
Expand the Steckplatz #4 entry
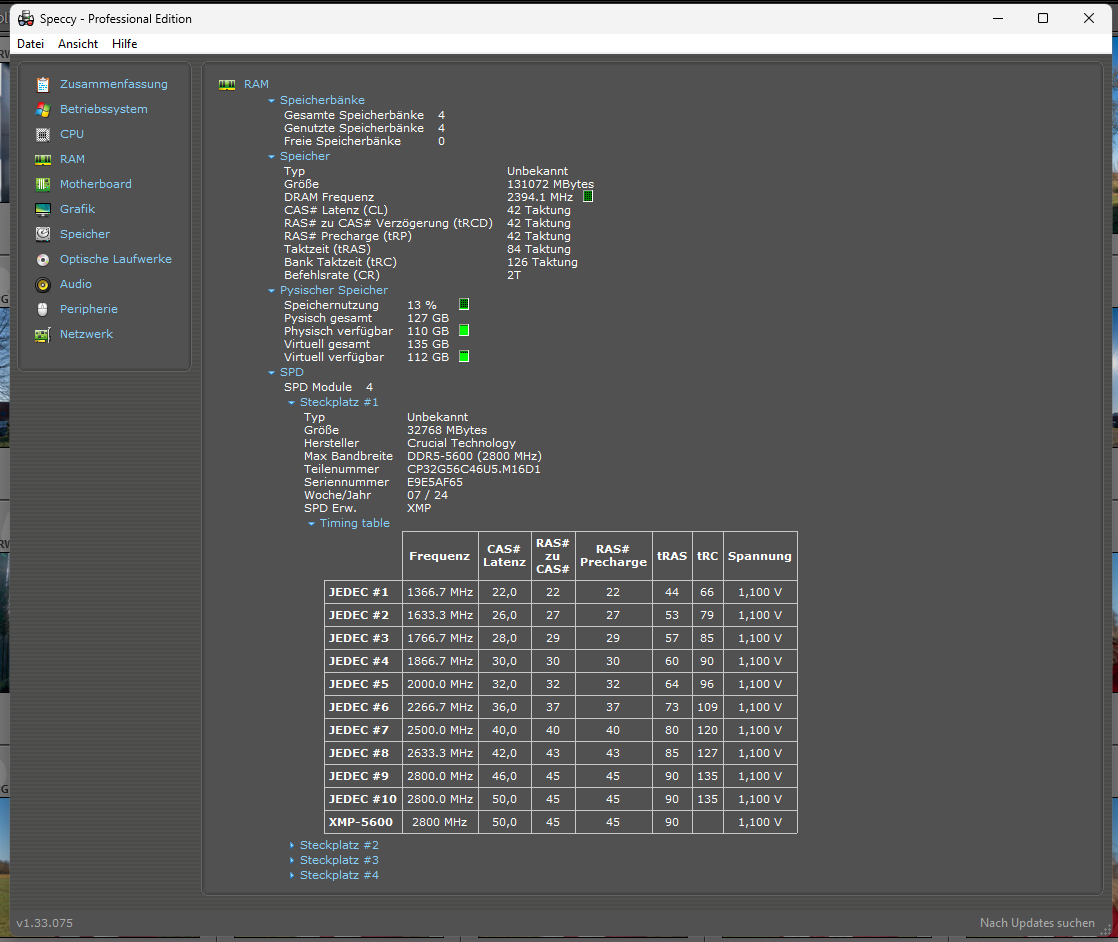339,875
